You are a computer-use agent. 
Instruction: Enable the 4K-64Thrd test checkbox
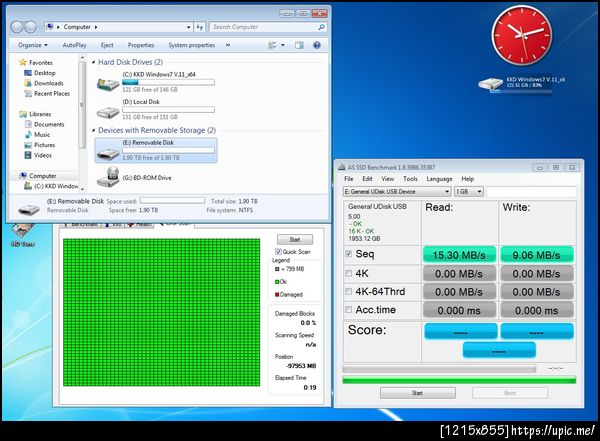[349, 291]
